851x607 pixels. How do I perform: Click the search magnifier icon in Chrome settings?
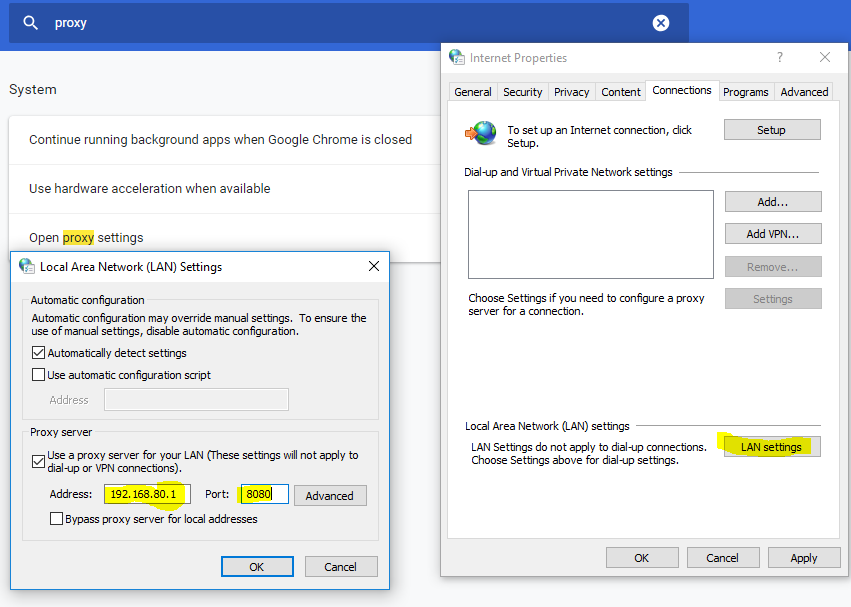coord(31,23)
